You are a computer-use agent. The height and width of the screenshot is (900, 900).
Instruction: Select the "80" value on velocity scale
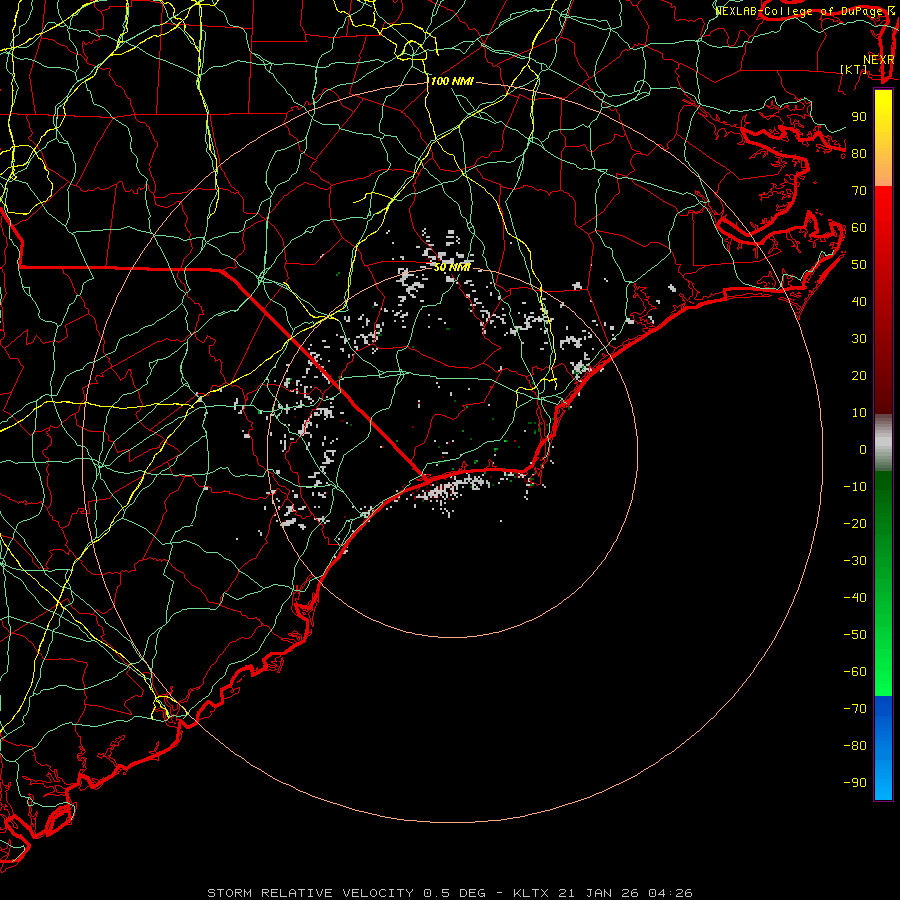pos(859,154)
